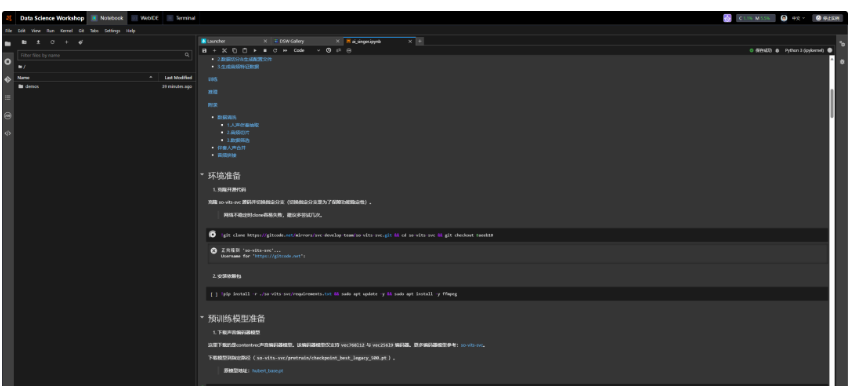Cut the selected cell

click(x=224, y=50)
